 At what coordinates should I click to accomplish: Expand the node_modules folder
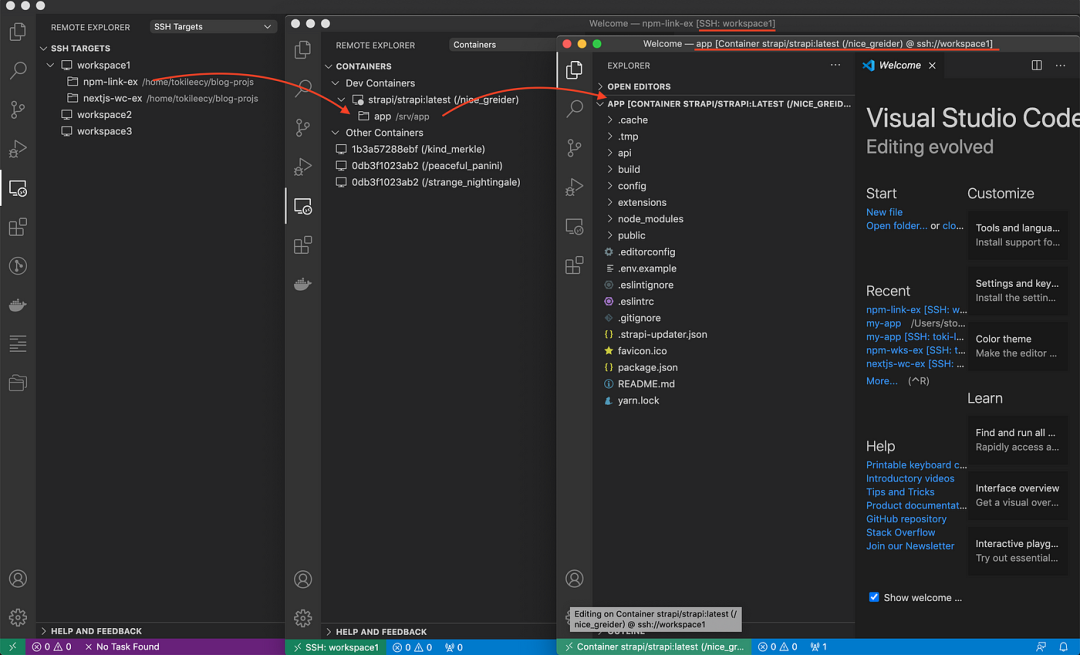click(x=649, y=218)
